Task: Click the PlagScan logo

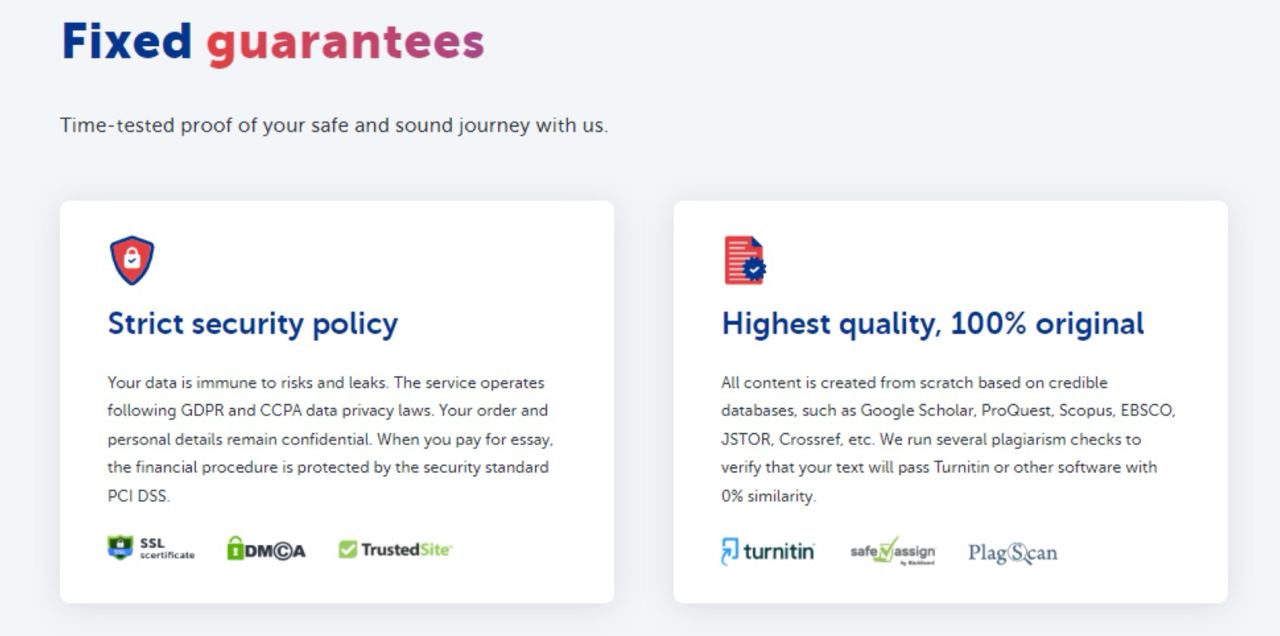Action: tap(1012, 552)
